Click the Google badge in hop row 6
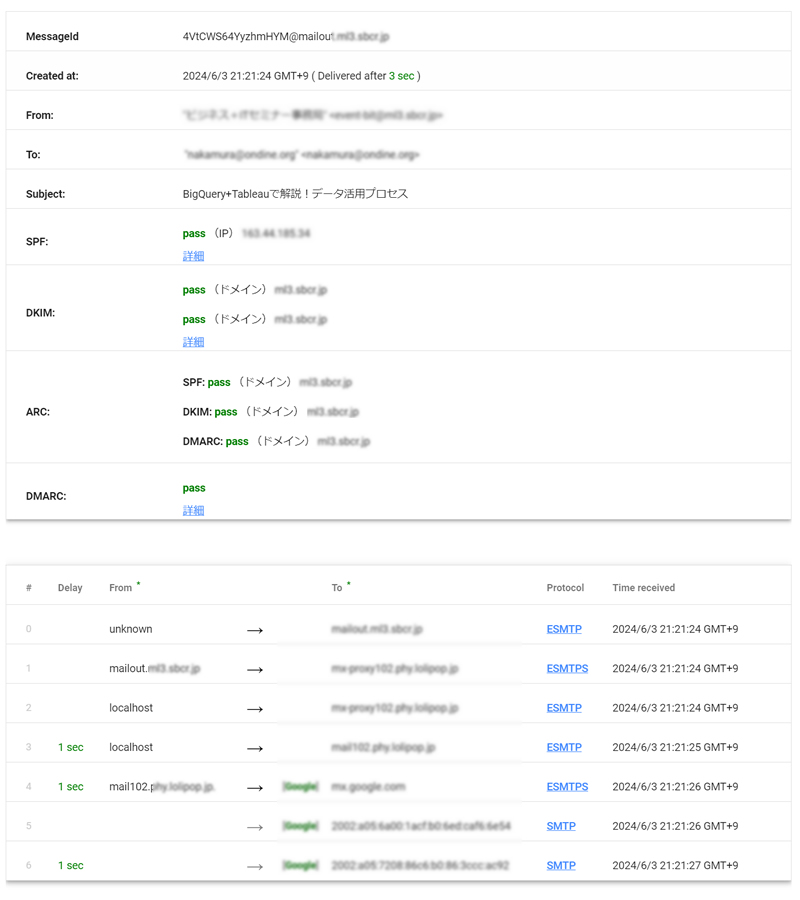 [300, 865]
